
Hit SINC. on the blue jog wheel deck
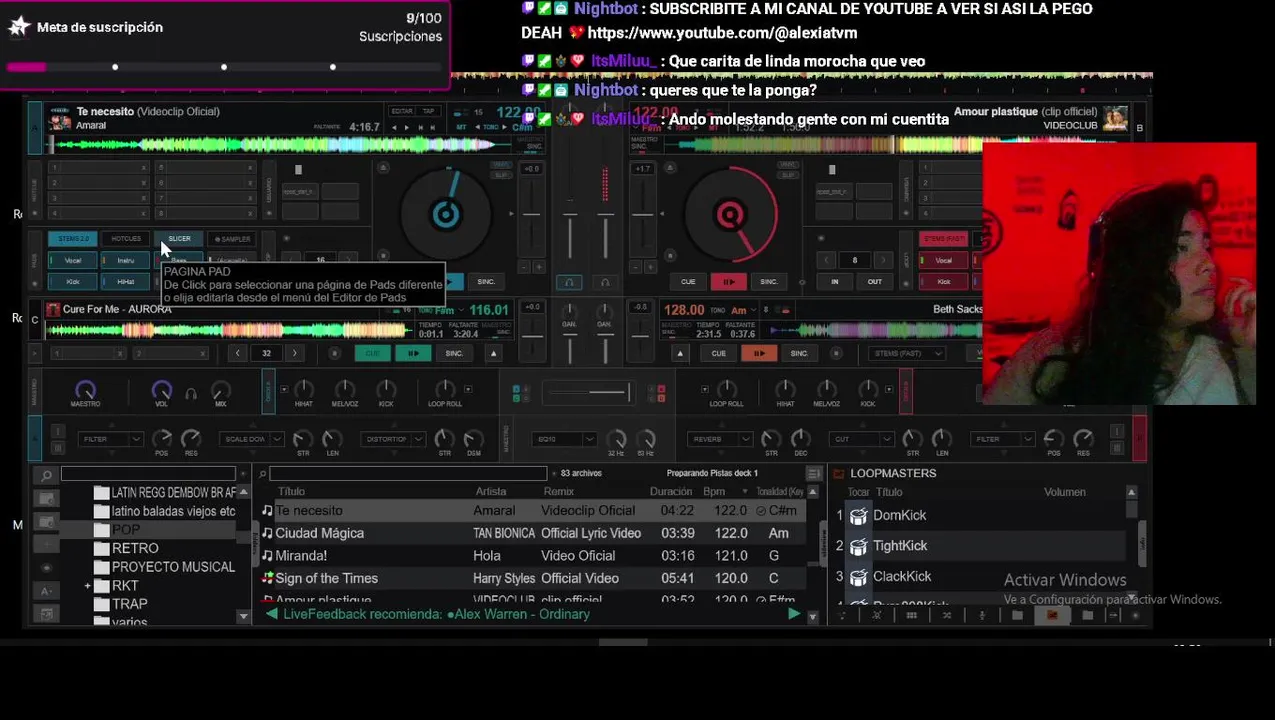pos(486,282)
